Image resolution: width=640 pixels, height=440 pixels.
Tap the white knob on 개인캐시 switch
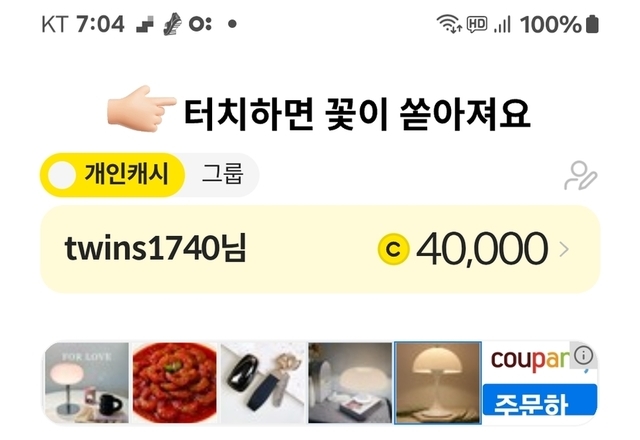point(62,175)
